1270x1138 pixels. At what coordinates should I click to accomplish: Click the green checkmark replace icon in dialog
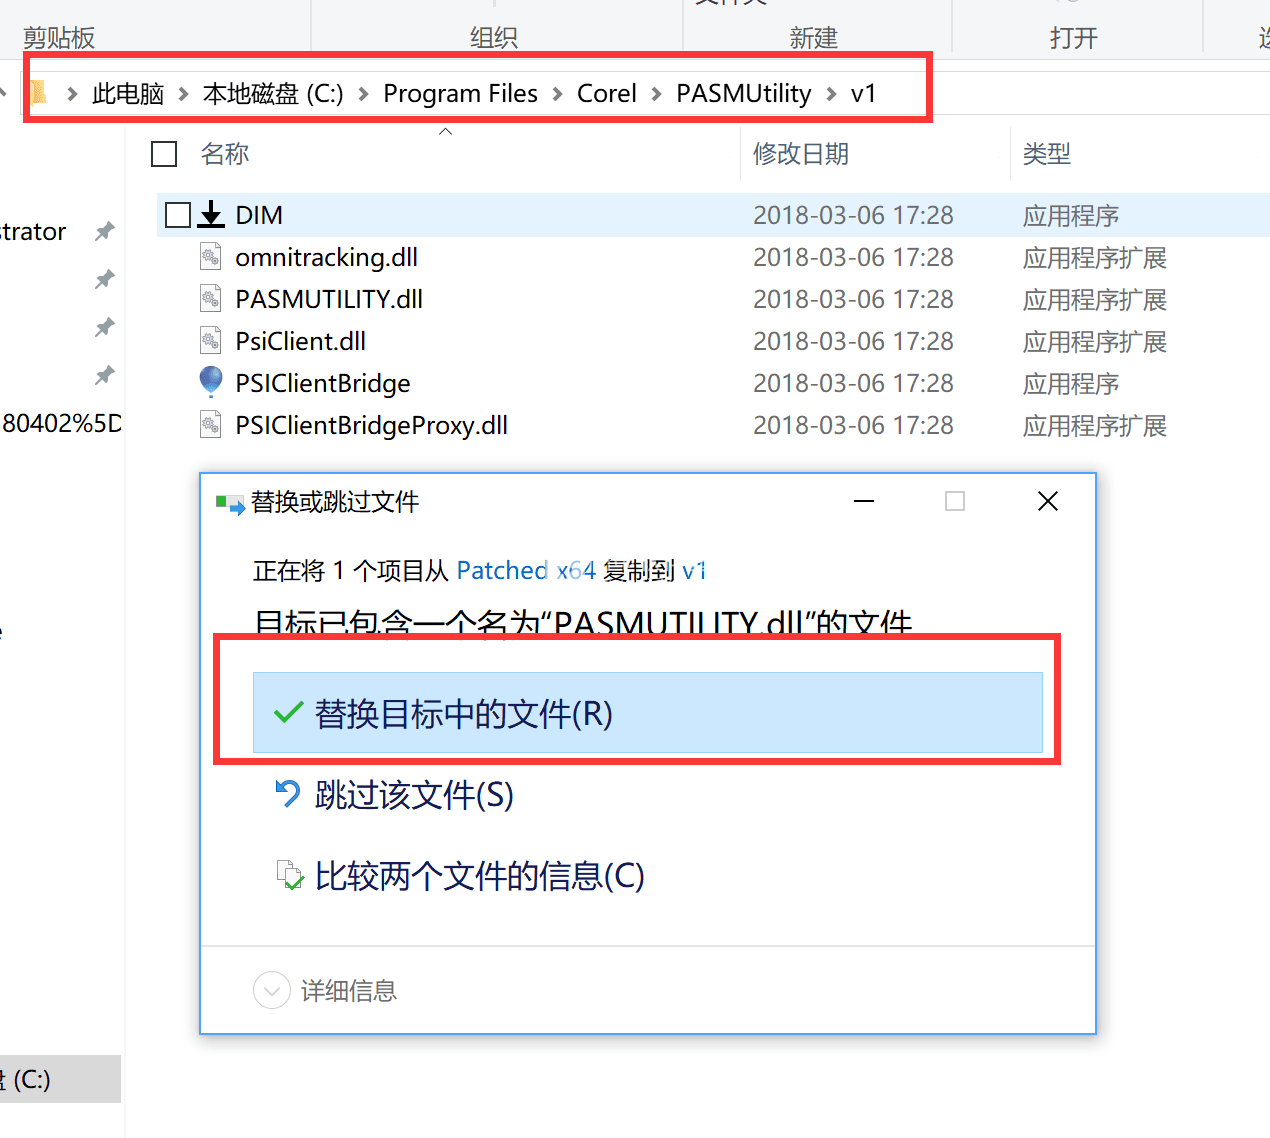tap(287, 713)
